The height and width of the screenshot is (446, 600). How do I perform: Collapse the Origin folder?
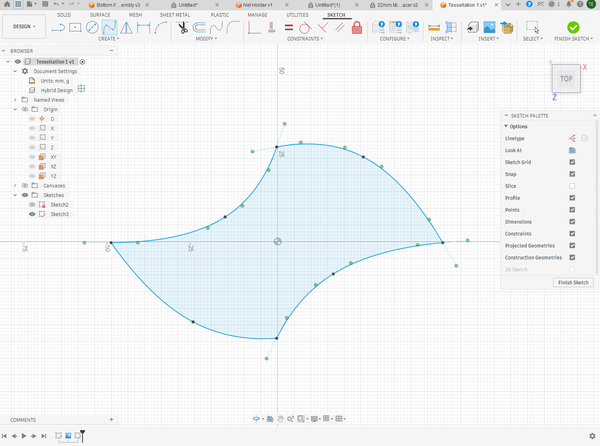(x=15, y=109)
